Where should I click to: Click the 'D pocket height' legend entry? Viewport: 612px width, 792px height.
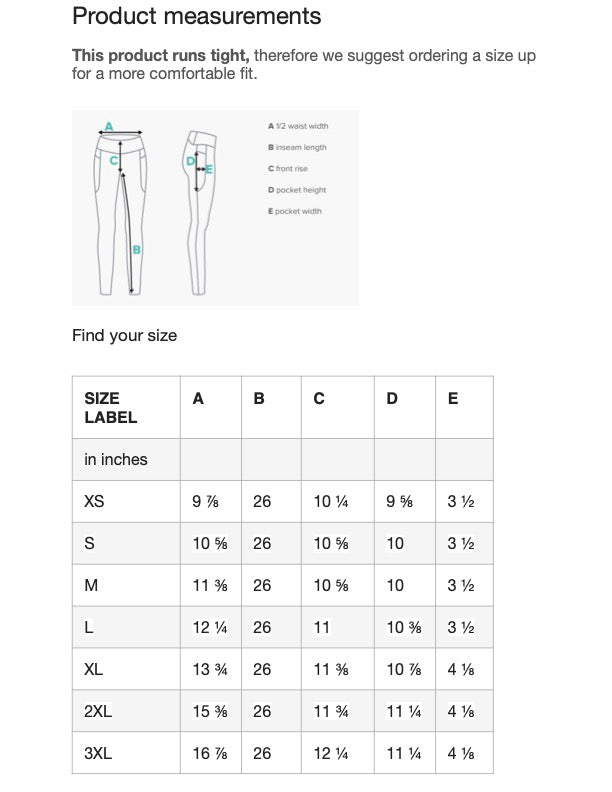(x=297, y=190)
